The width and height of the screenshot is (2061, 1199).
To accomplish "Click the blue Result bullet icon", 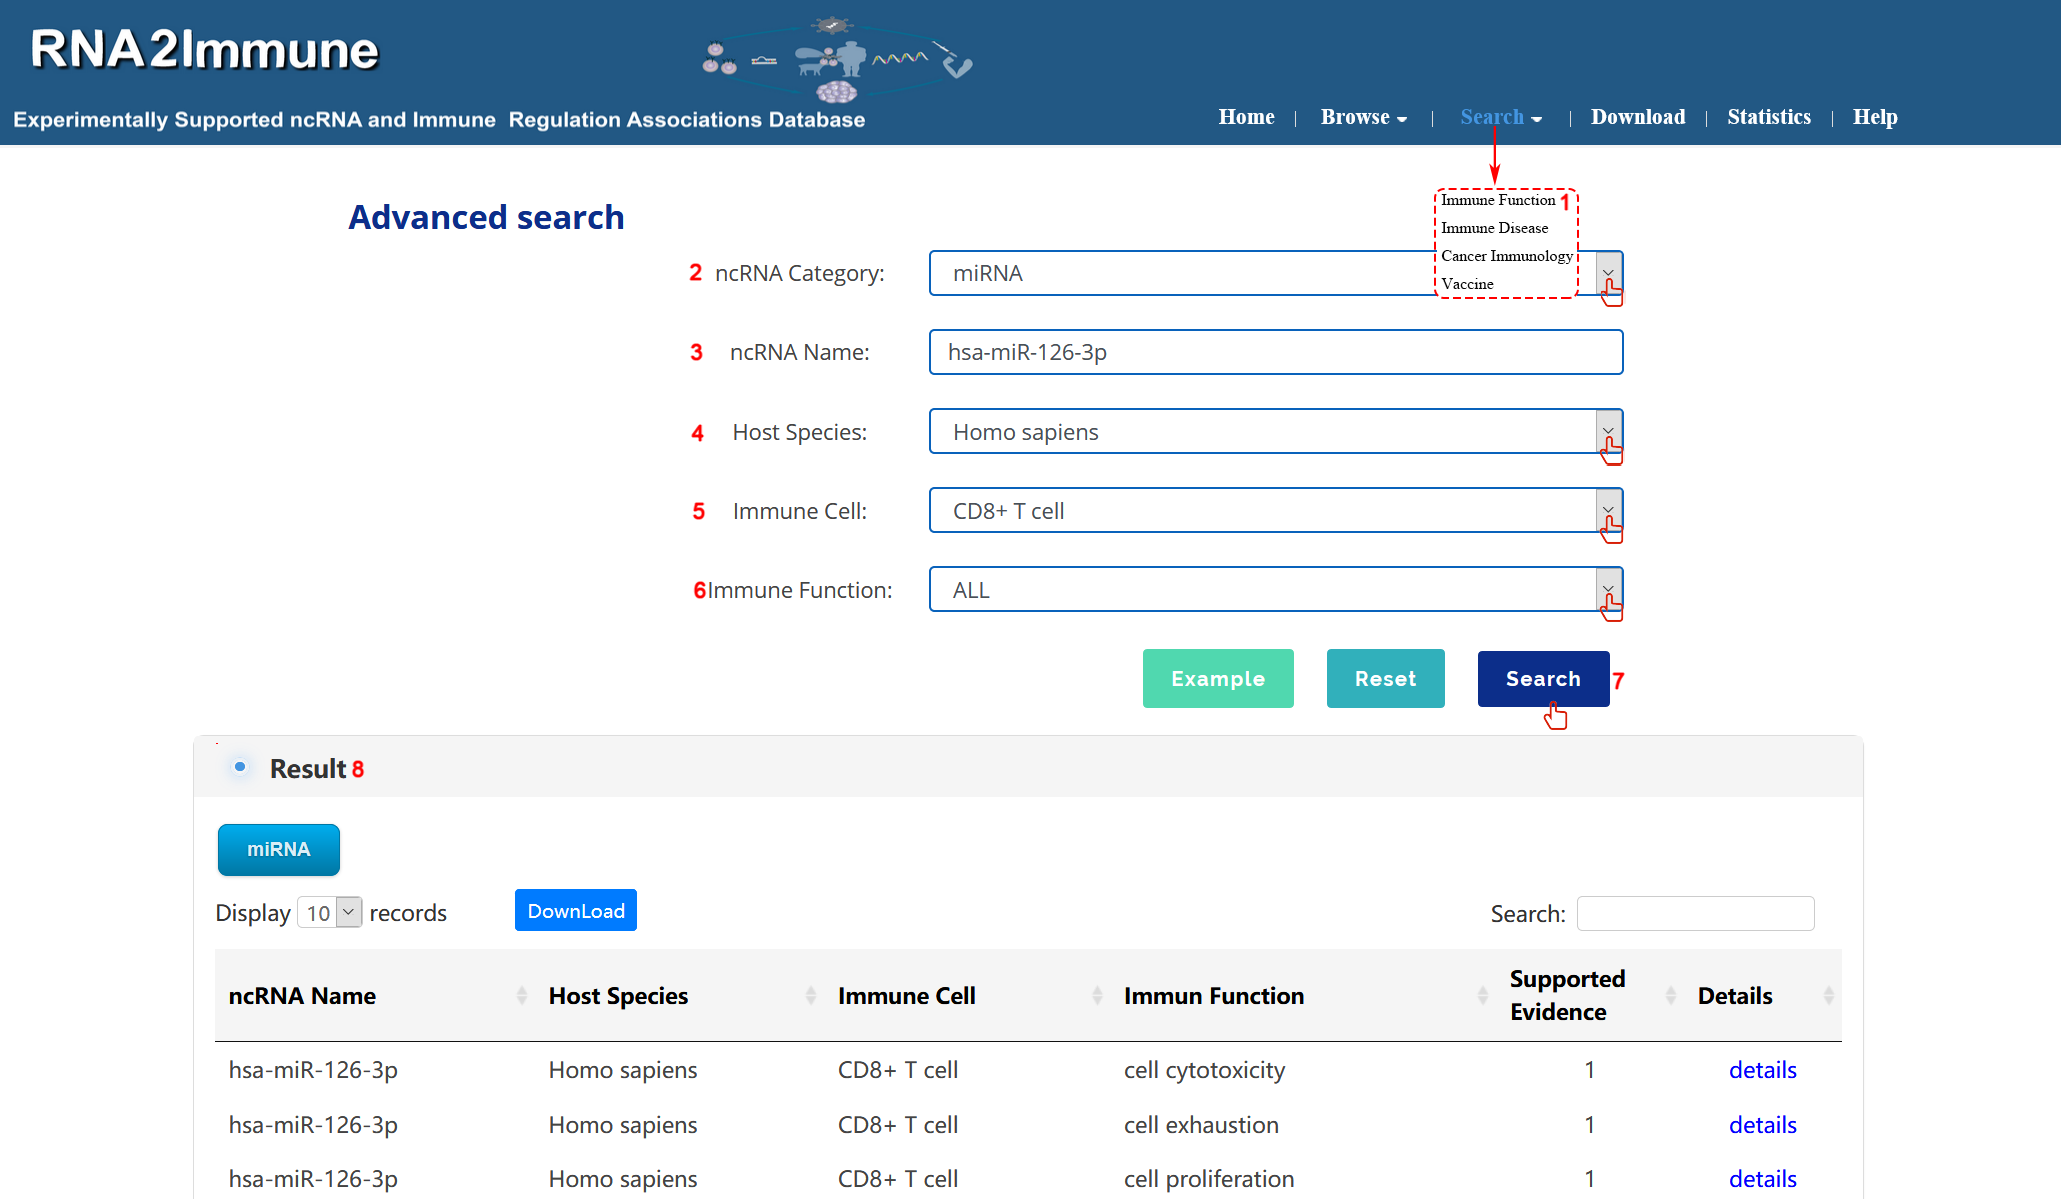I will point(240,767).
